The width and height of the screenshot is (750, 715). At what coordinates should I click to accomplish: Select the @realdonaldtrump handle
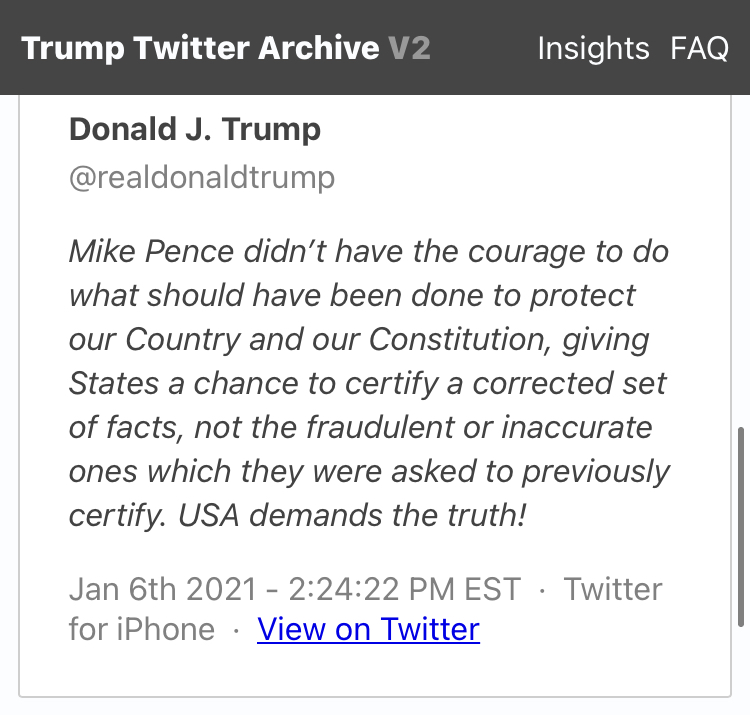pos(202,178)
